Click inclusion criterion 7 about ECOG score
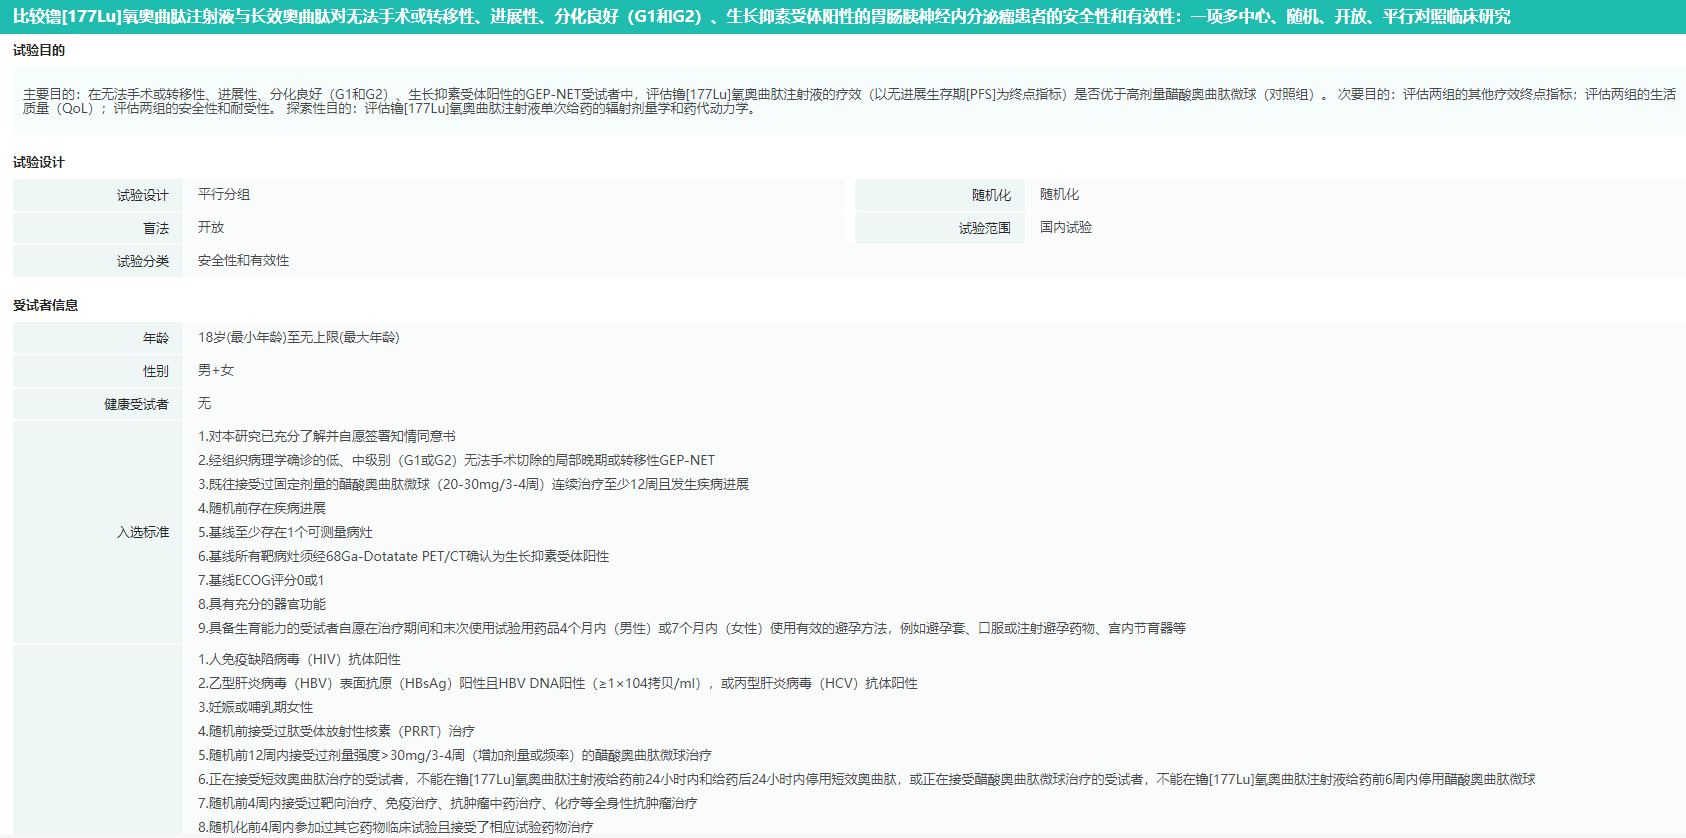1686x838 pixels. pyautogui.click(x=261, y=580)
